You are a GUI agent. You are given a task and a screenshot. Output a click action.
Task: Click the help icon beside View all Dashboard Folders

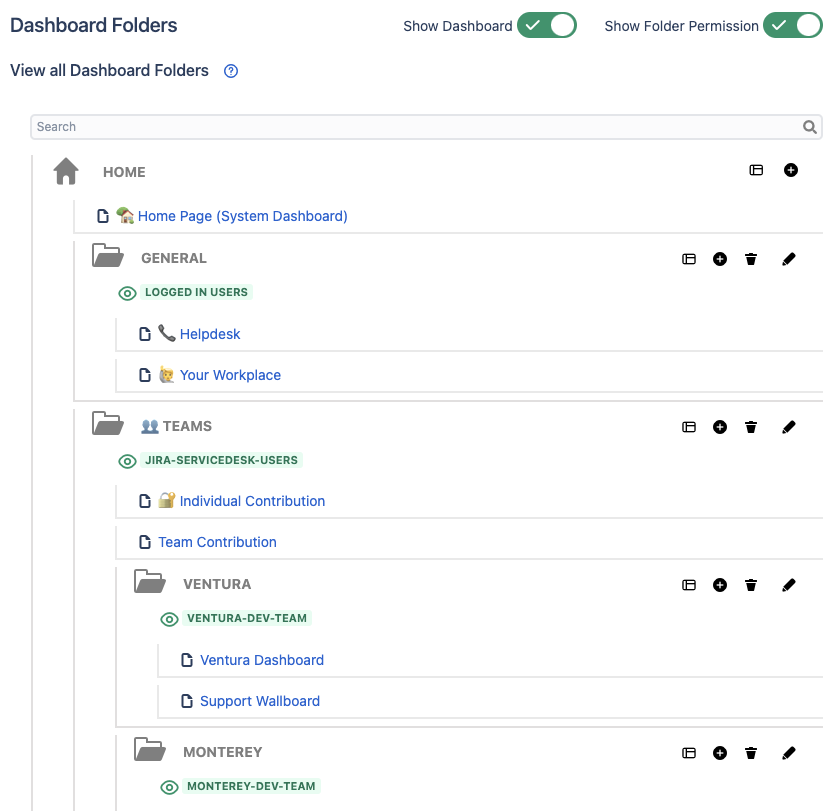tap(231, 71)
